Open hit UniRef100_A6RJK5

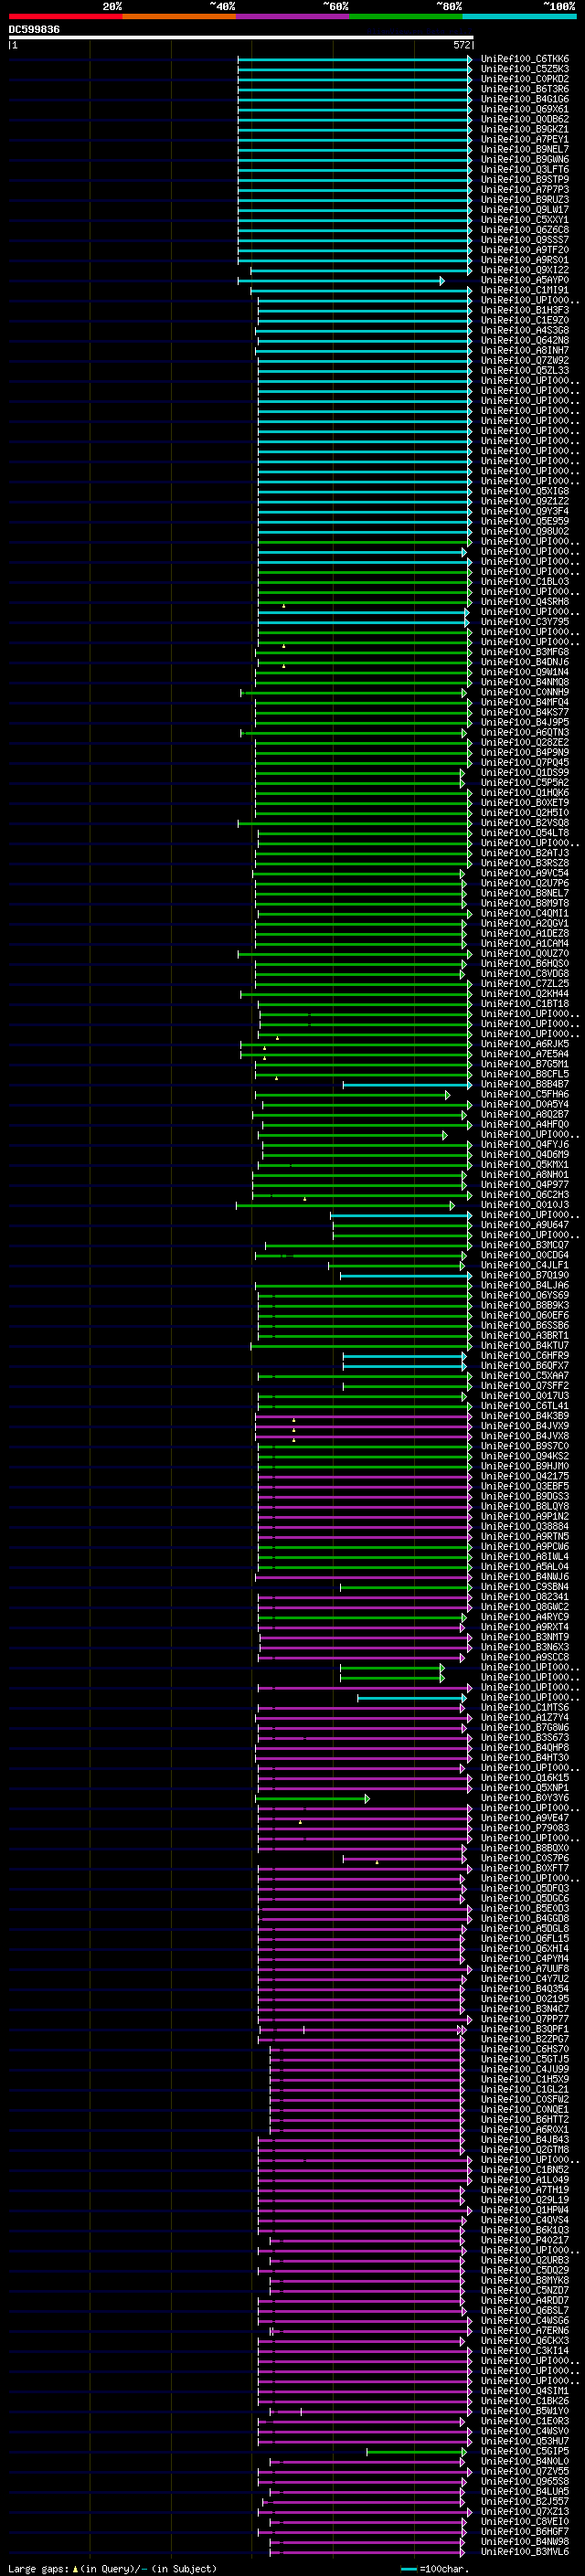(525, 1044)
